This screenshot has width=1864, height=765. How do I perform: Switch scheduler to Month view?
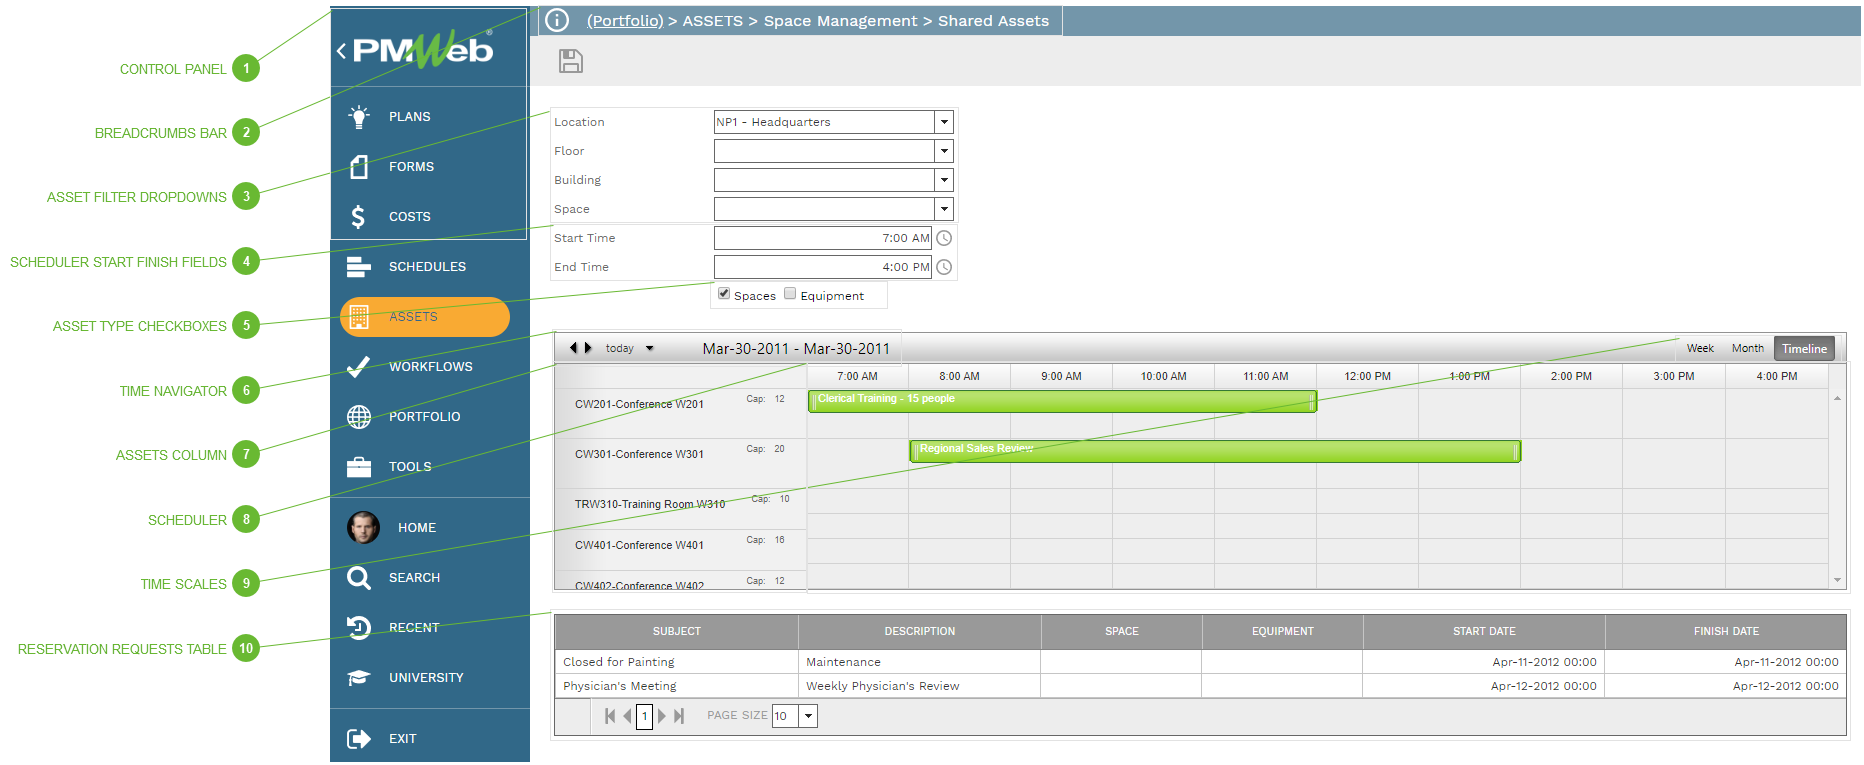pyautogui.click(x=1747, y=348)
